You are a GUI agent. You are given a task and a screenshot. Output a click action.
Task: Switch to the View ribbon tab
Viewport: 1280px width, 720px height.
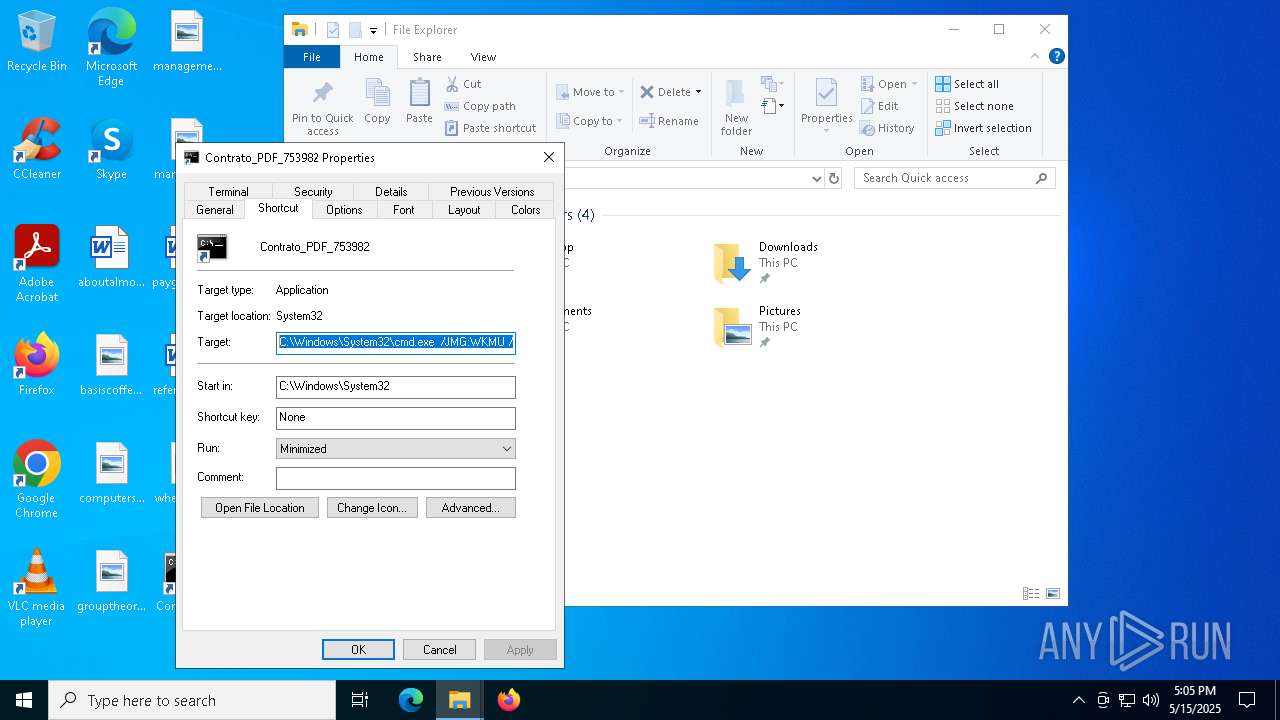[x=483, y=57]
